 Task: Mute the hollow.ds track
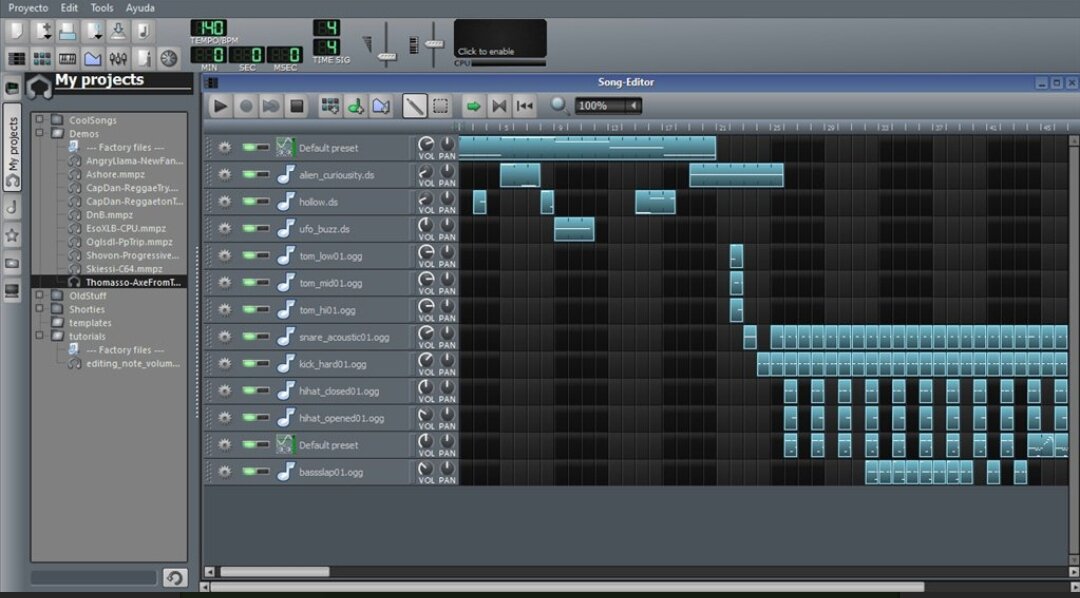click(x=249, y=202)
